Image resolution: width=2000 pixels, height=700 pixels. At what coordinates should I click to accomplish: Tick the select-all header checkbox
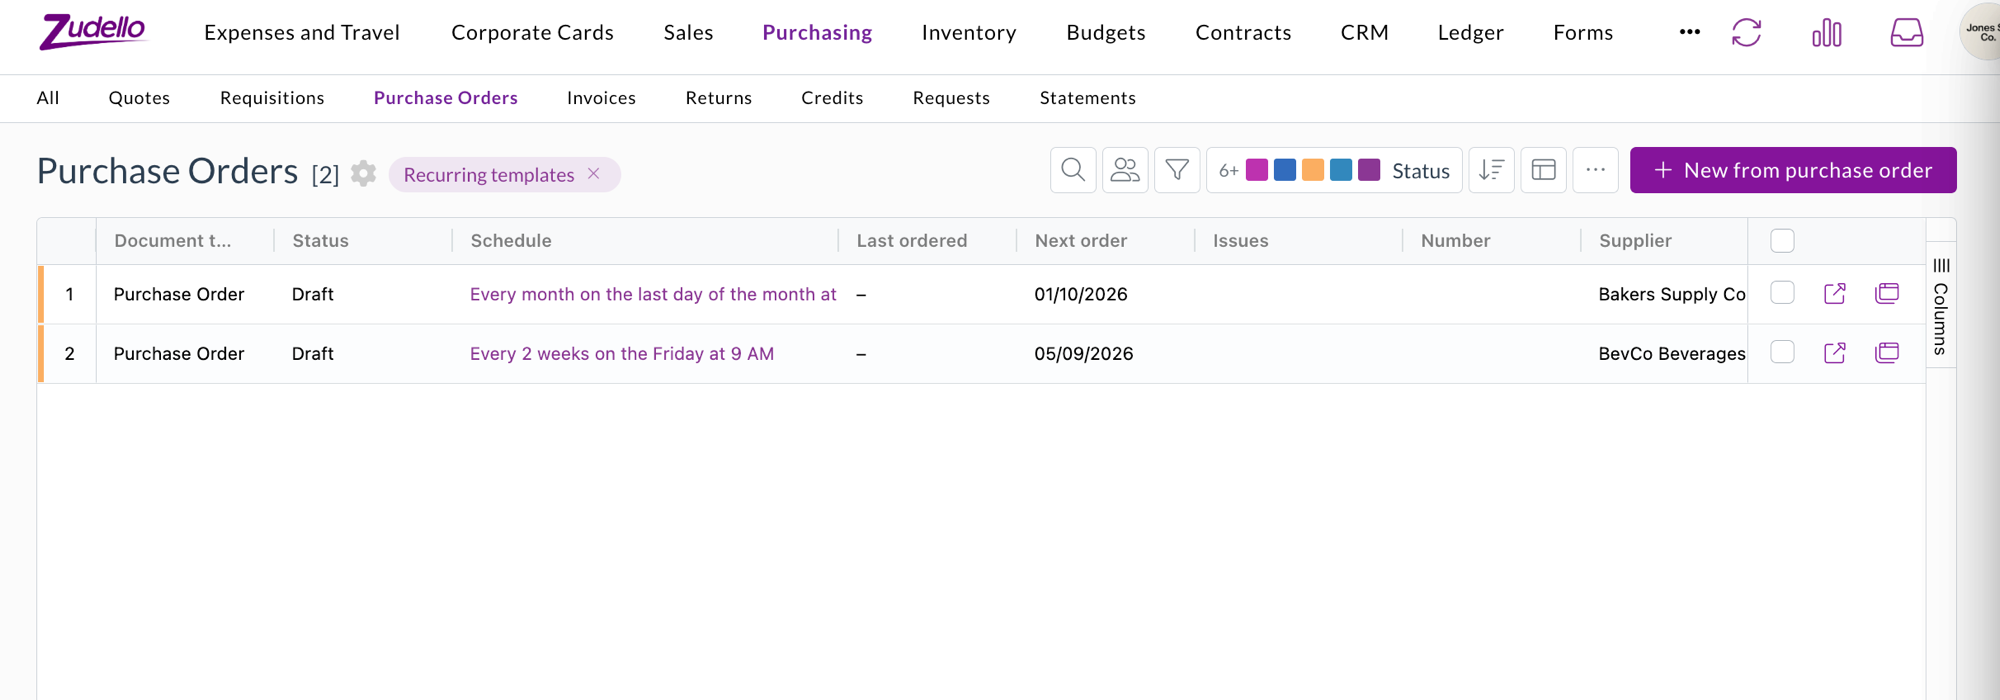(1782, 241)
